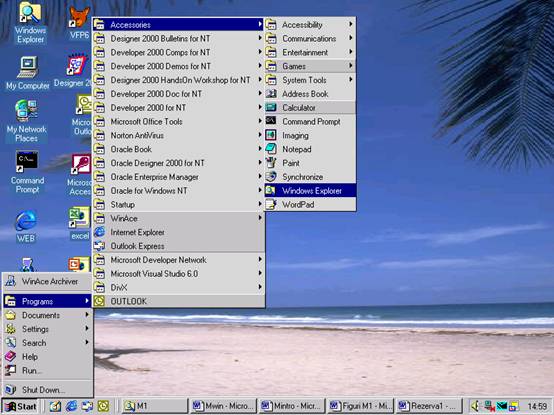Open the Communications submenu
The image size is (554, 415).
click(310, 38)
